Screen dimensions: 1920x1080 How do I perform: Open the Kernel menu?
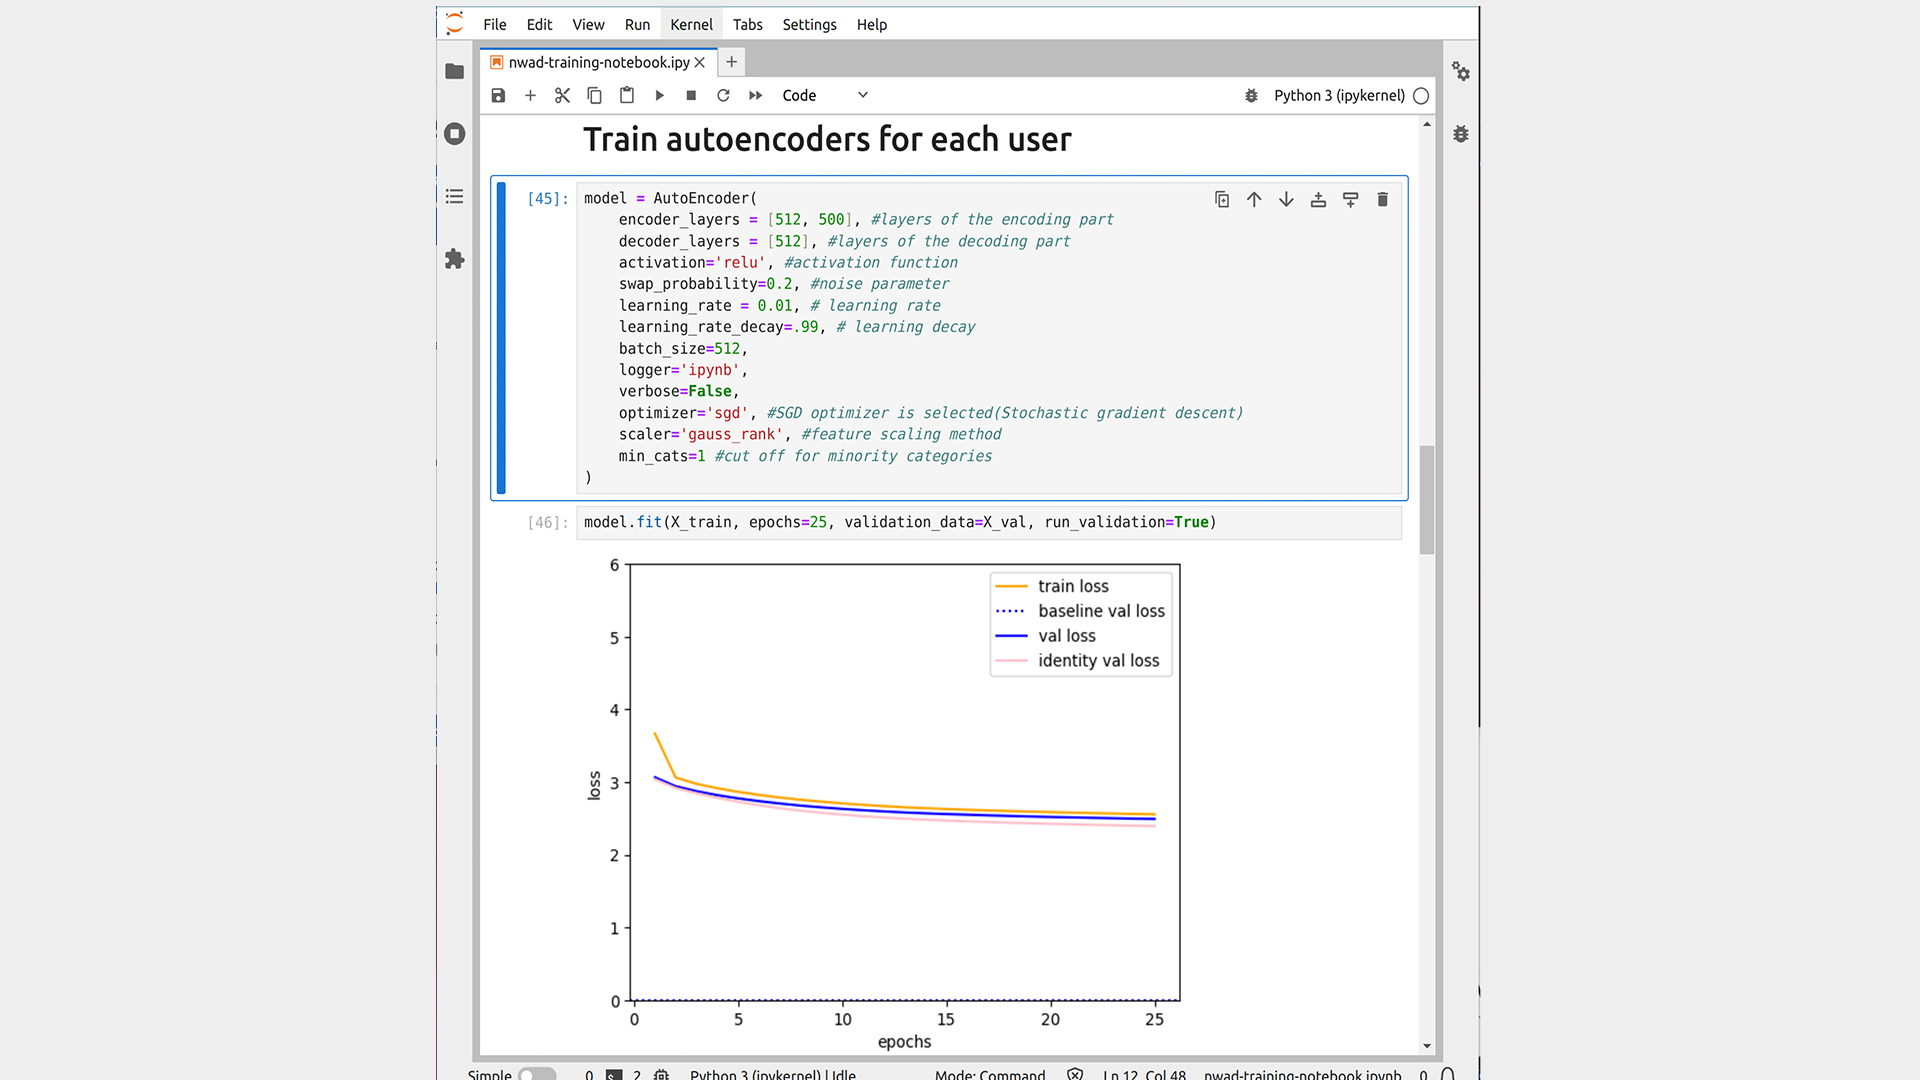(691, 24)
